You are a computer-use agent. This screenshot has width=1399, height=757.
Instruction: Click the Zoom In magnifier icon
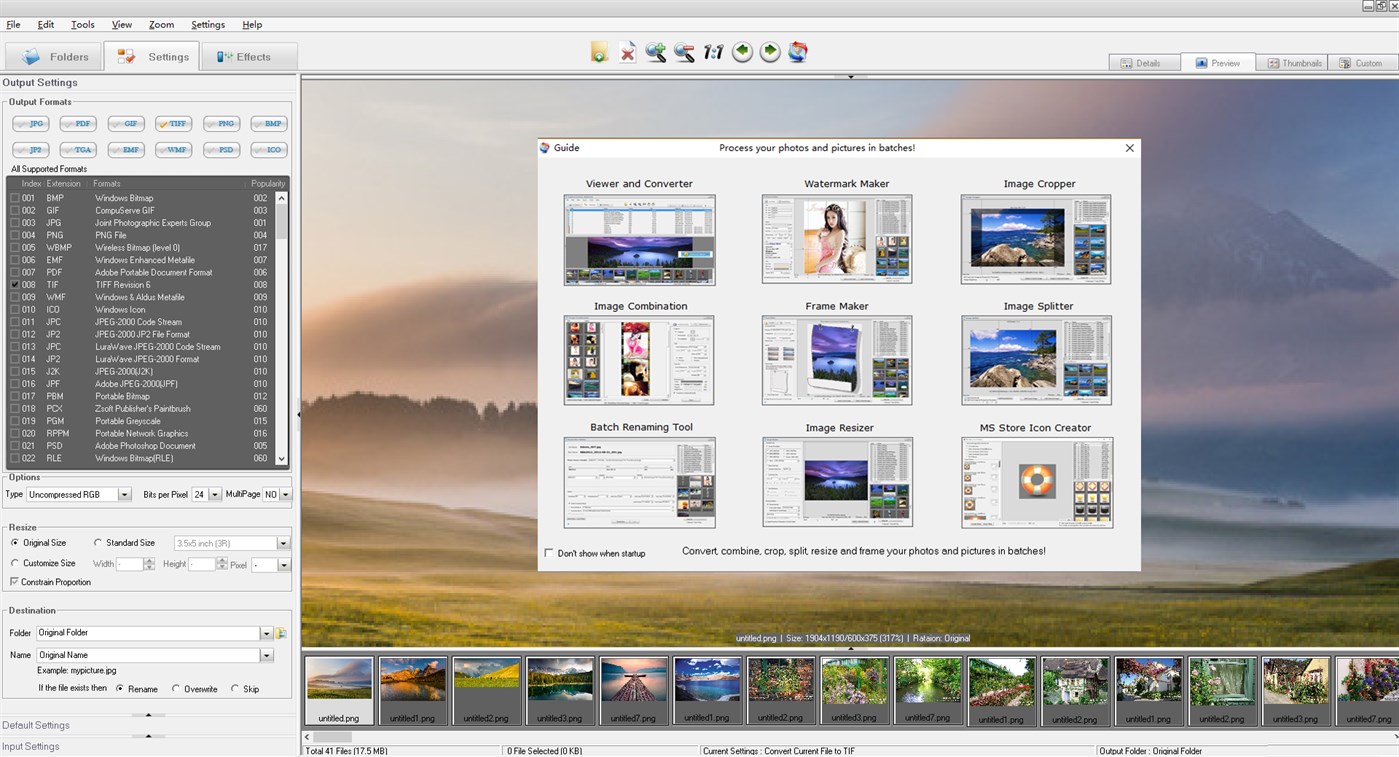click(x=655, y=52)
